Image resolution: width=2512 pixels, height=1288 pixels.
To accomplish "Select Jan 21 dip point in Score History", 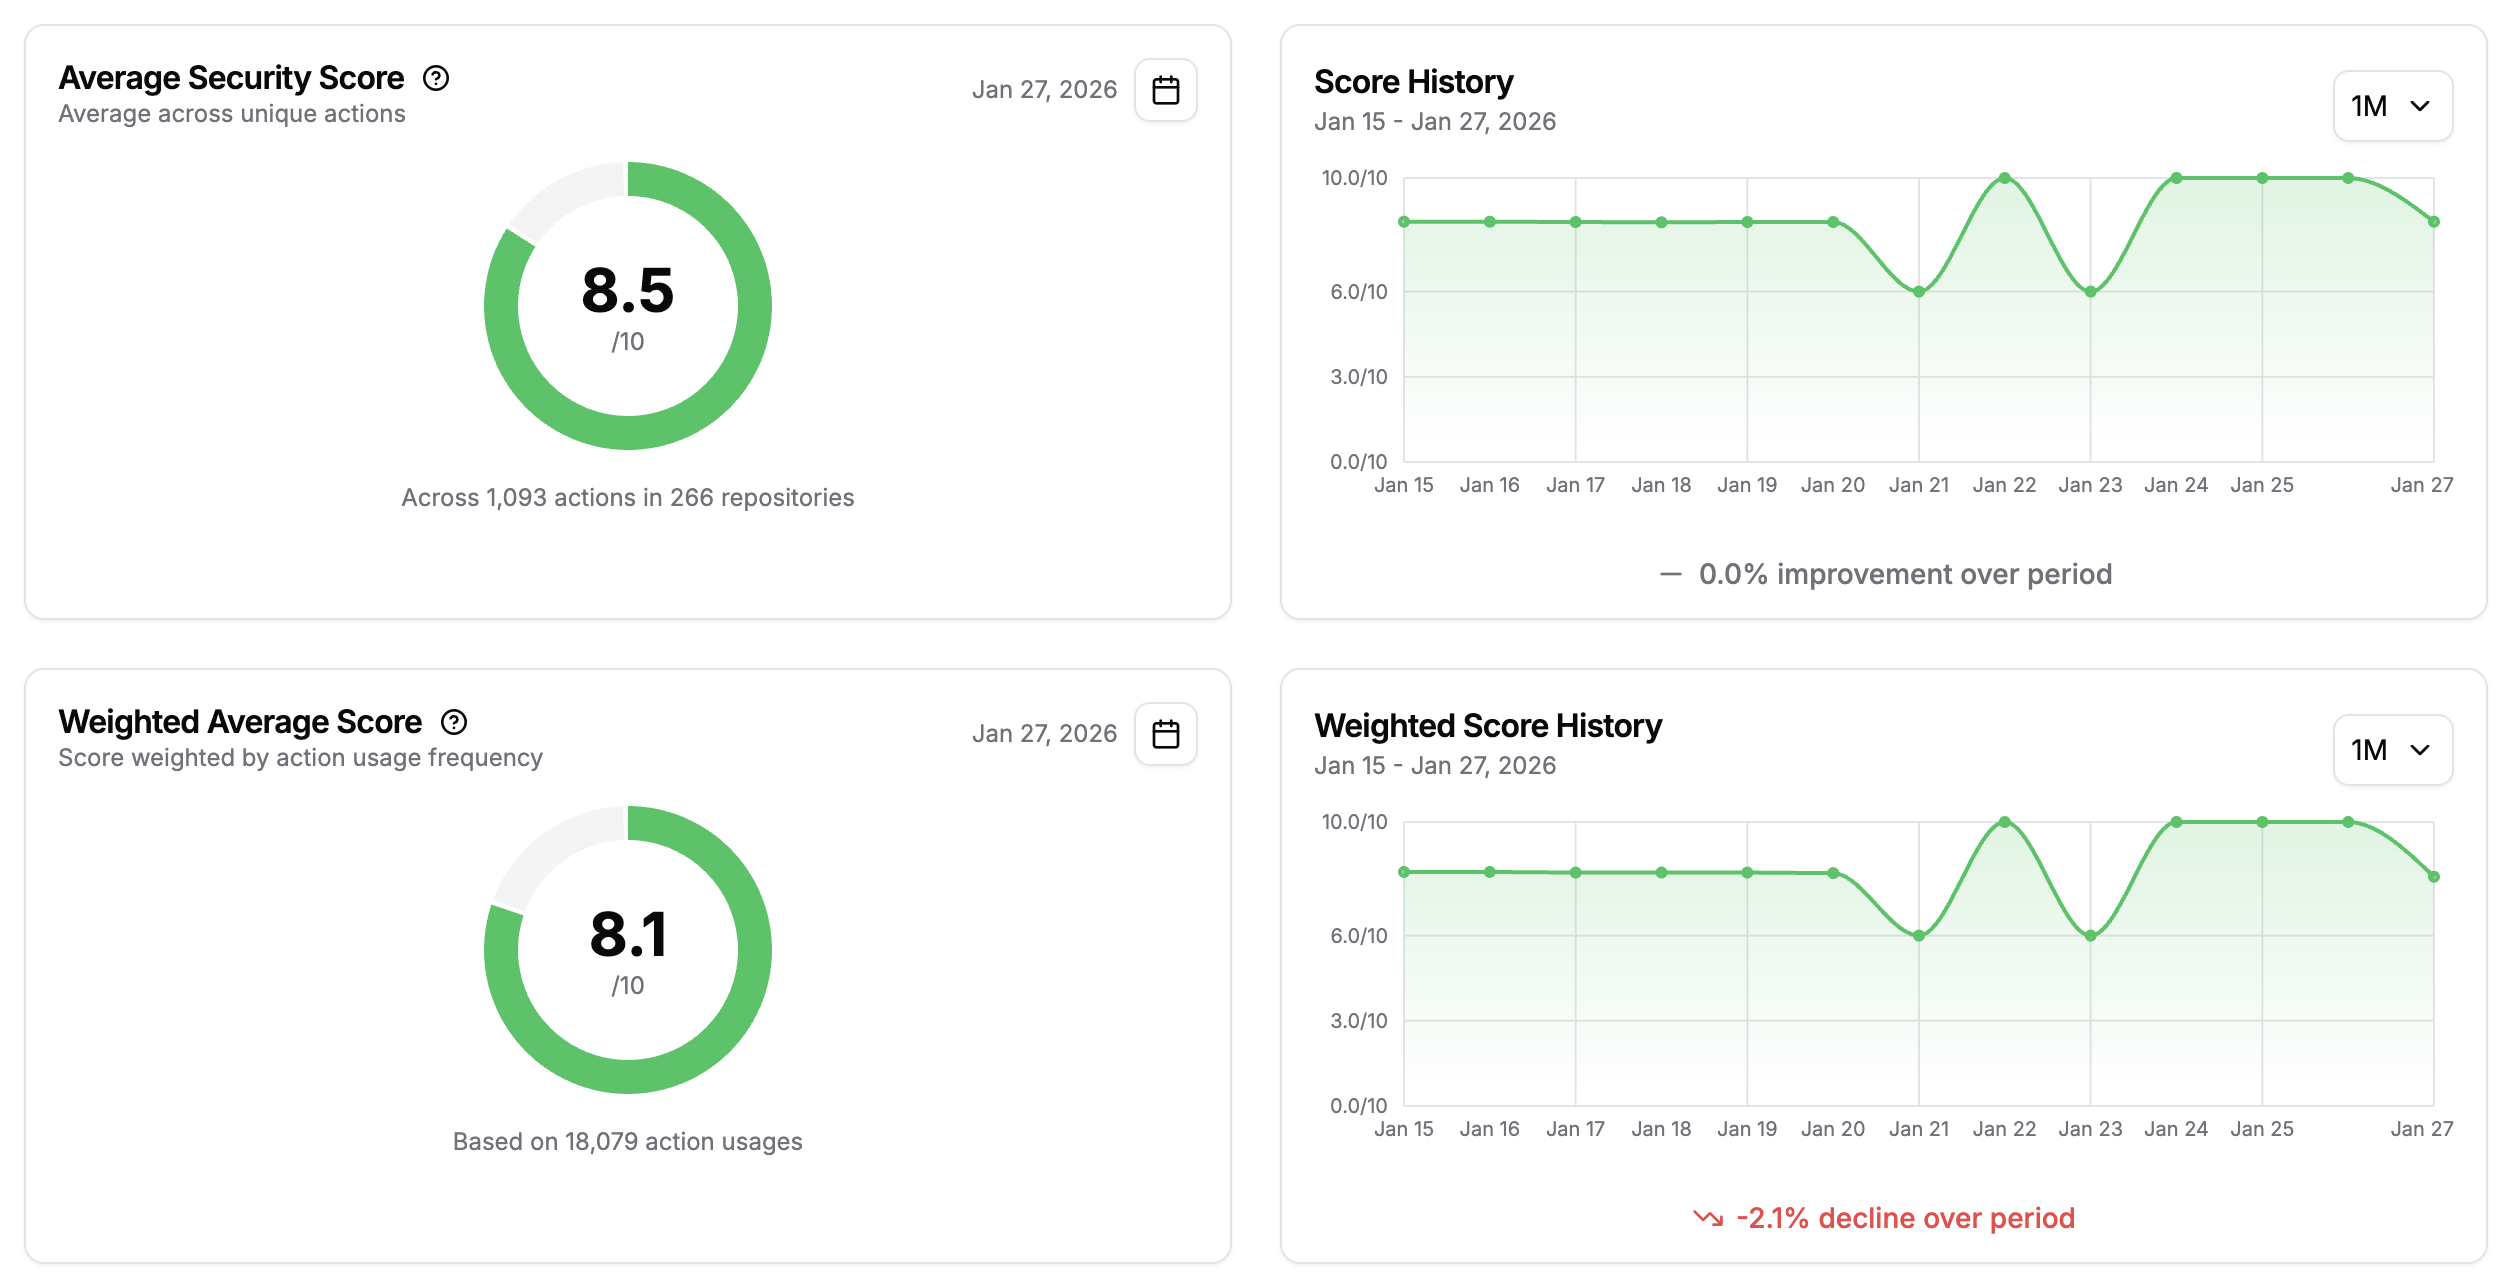I will pyautogui.click(x=1918, y=292).
